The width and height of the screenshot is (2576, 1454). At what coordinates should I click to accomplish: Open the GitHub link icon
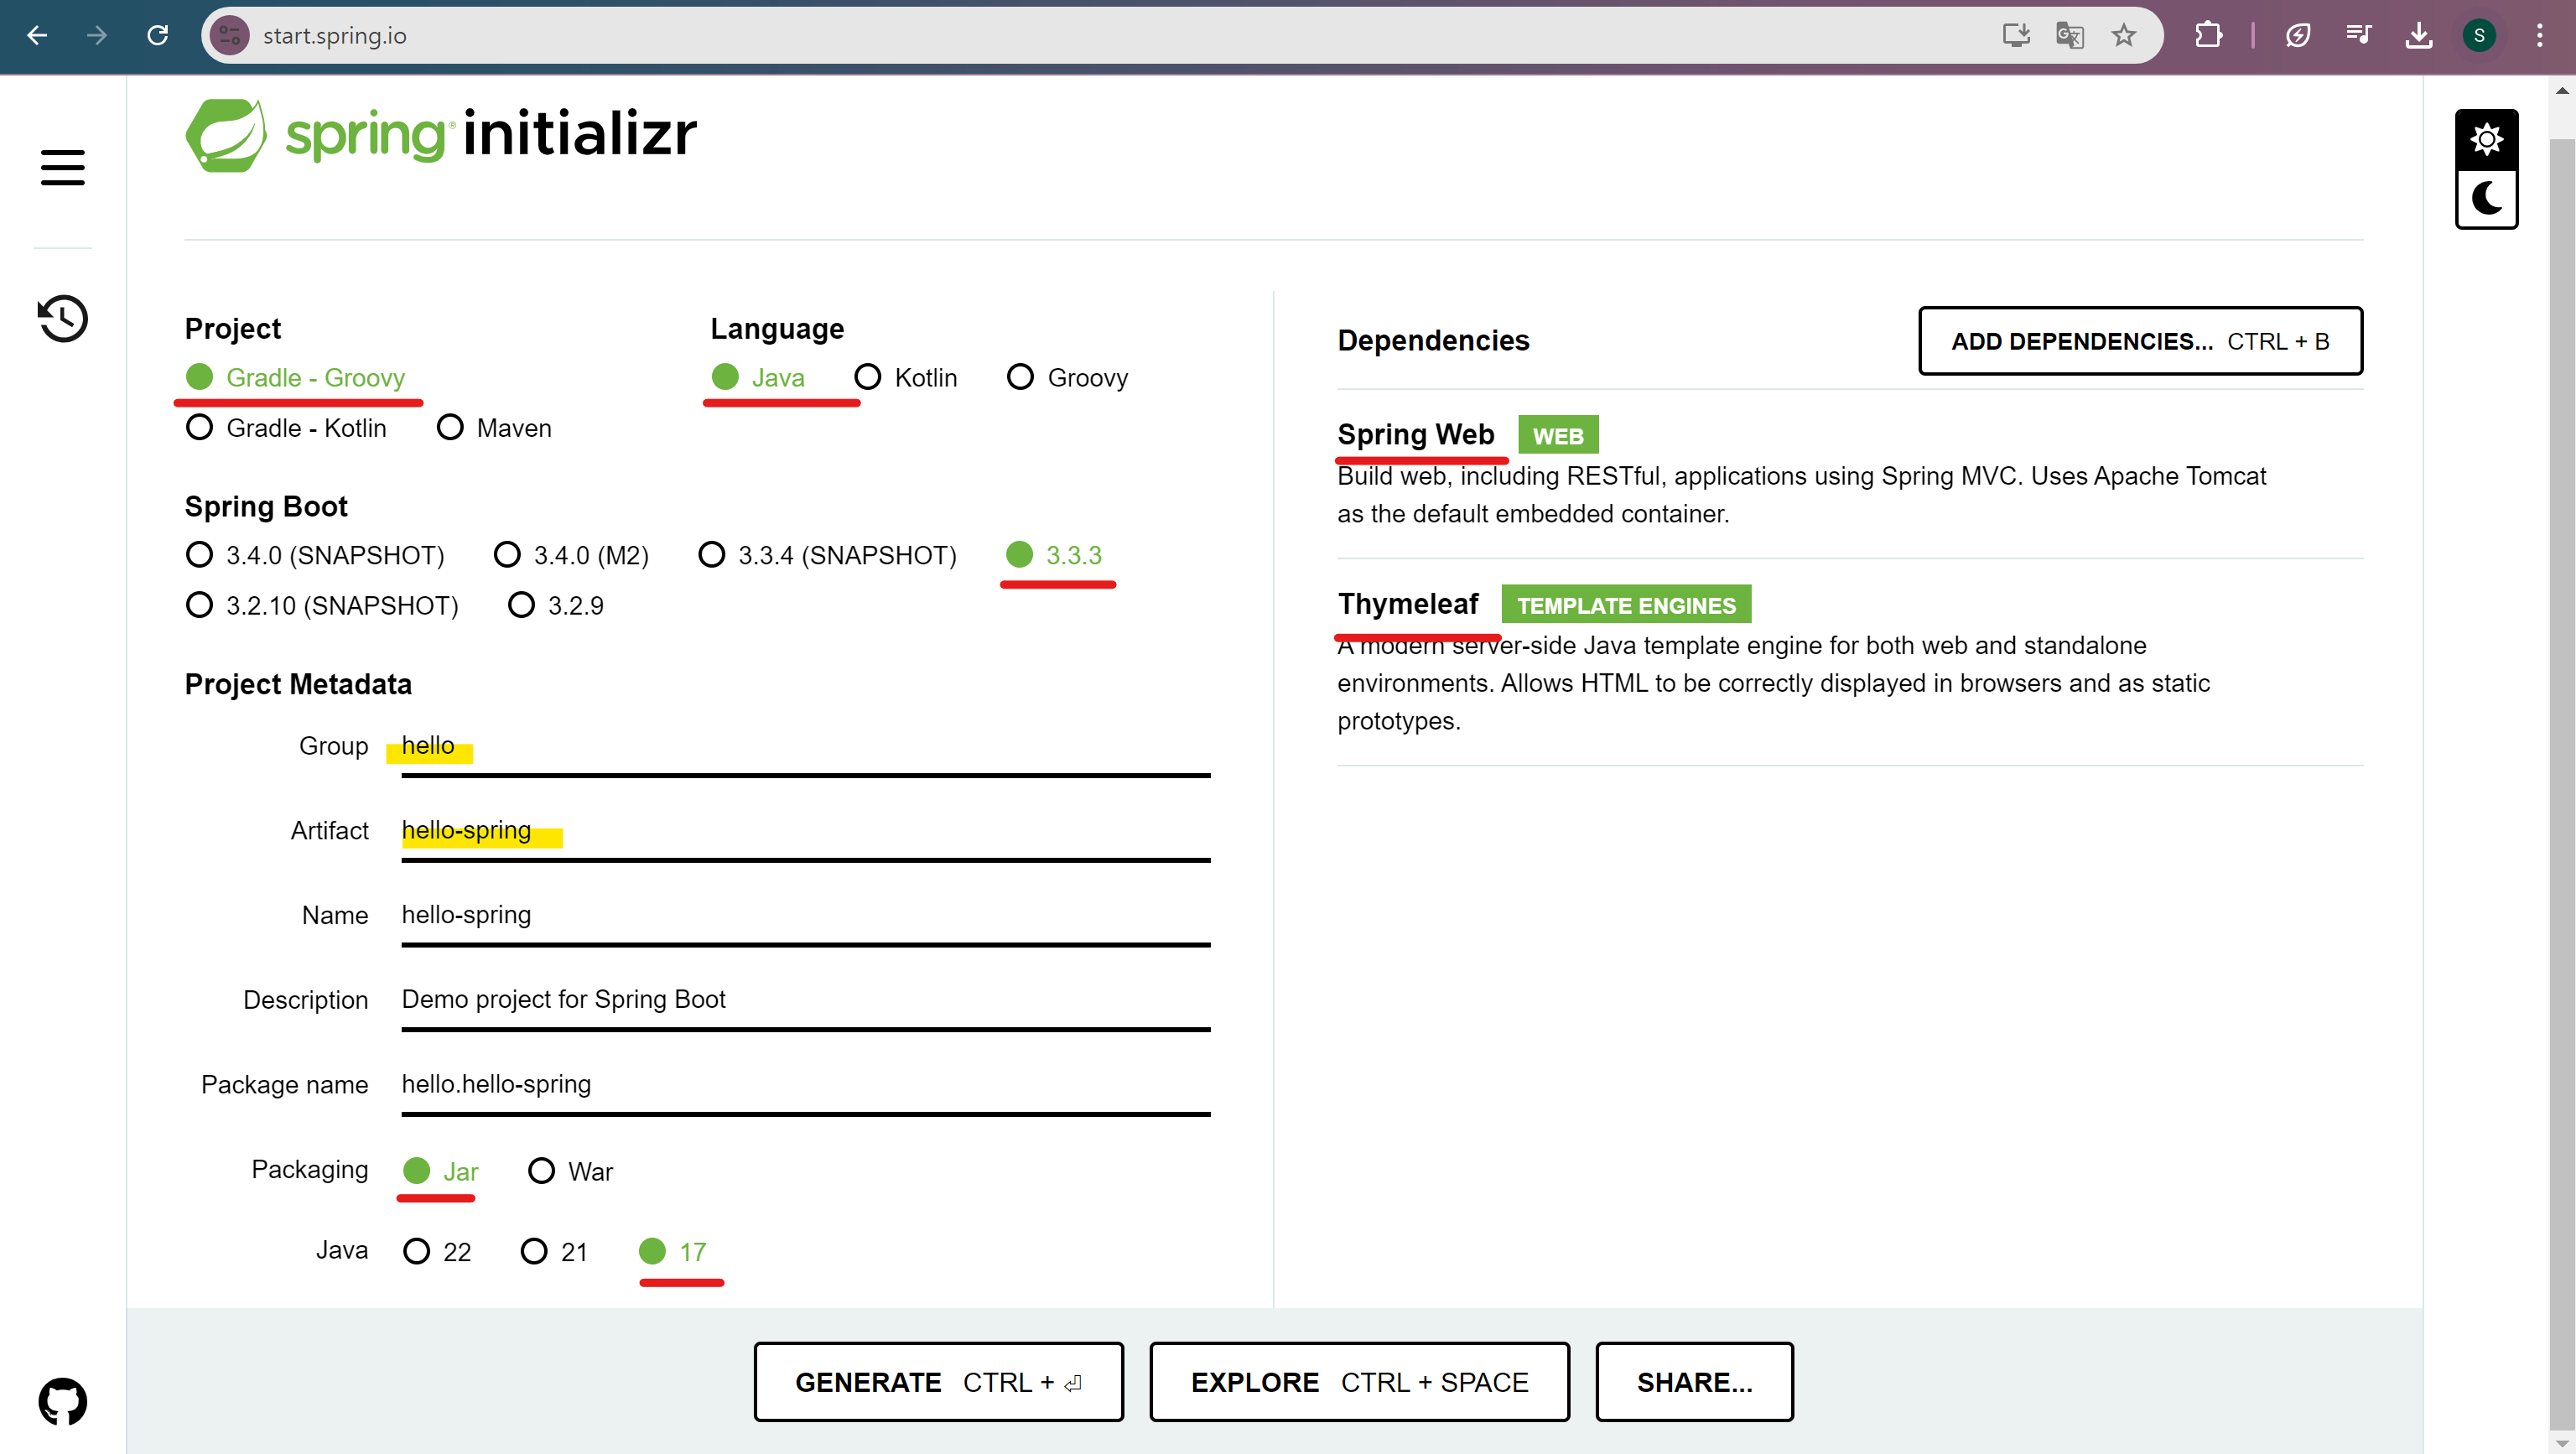pos(62,1402)
